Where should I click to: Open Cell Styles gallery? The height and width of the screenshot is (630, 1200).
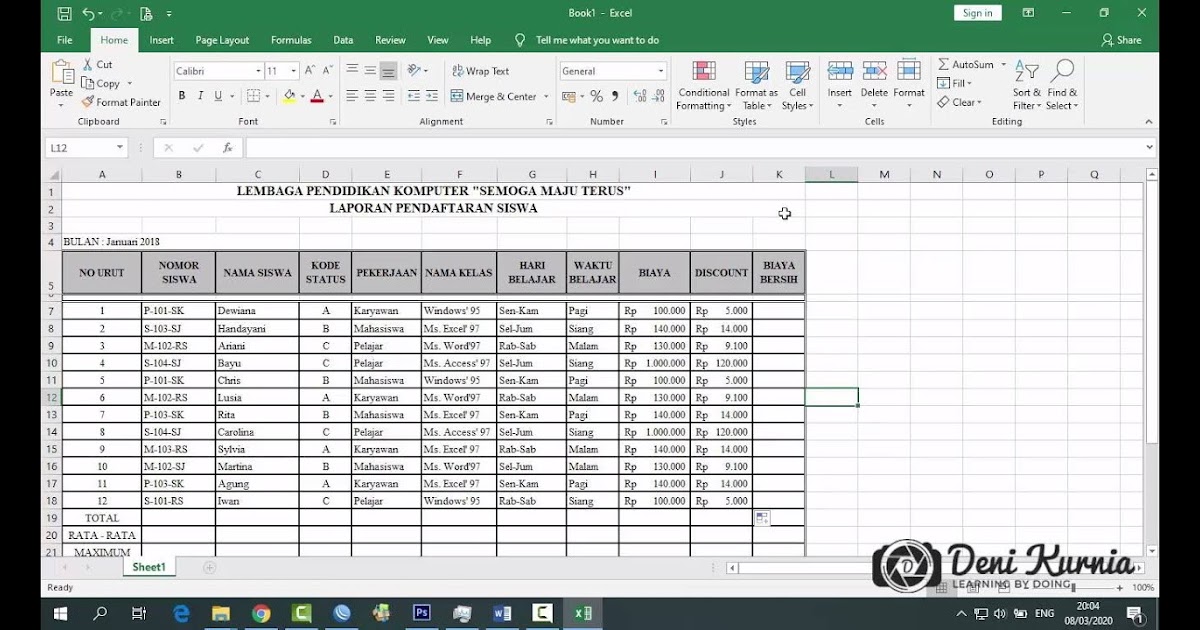(797, 85)
